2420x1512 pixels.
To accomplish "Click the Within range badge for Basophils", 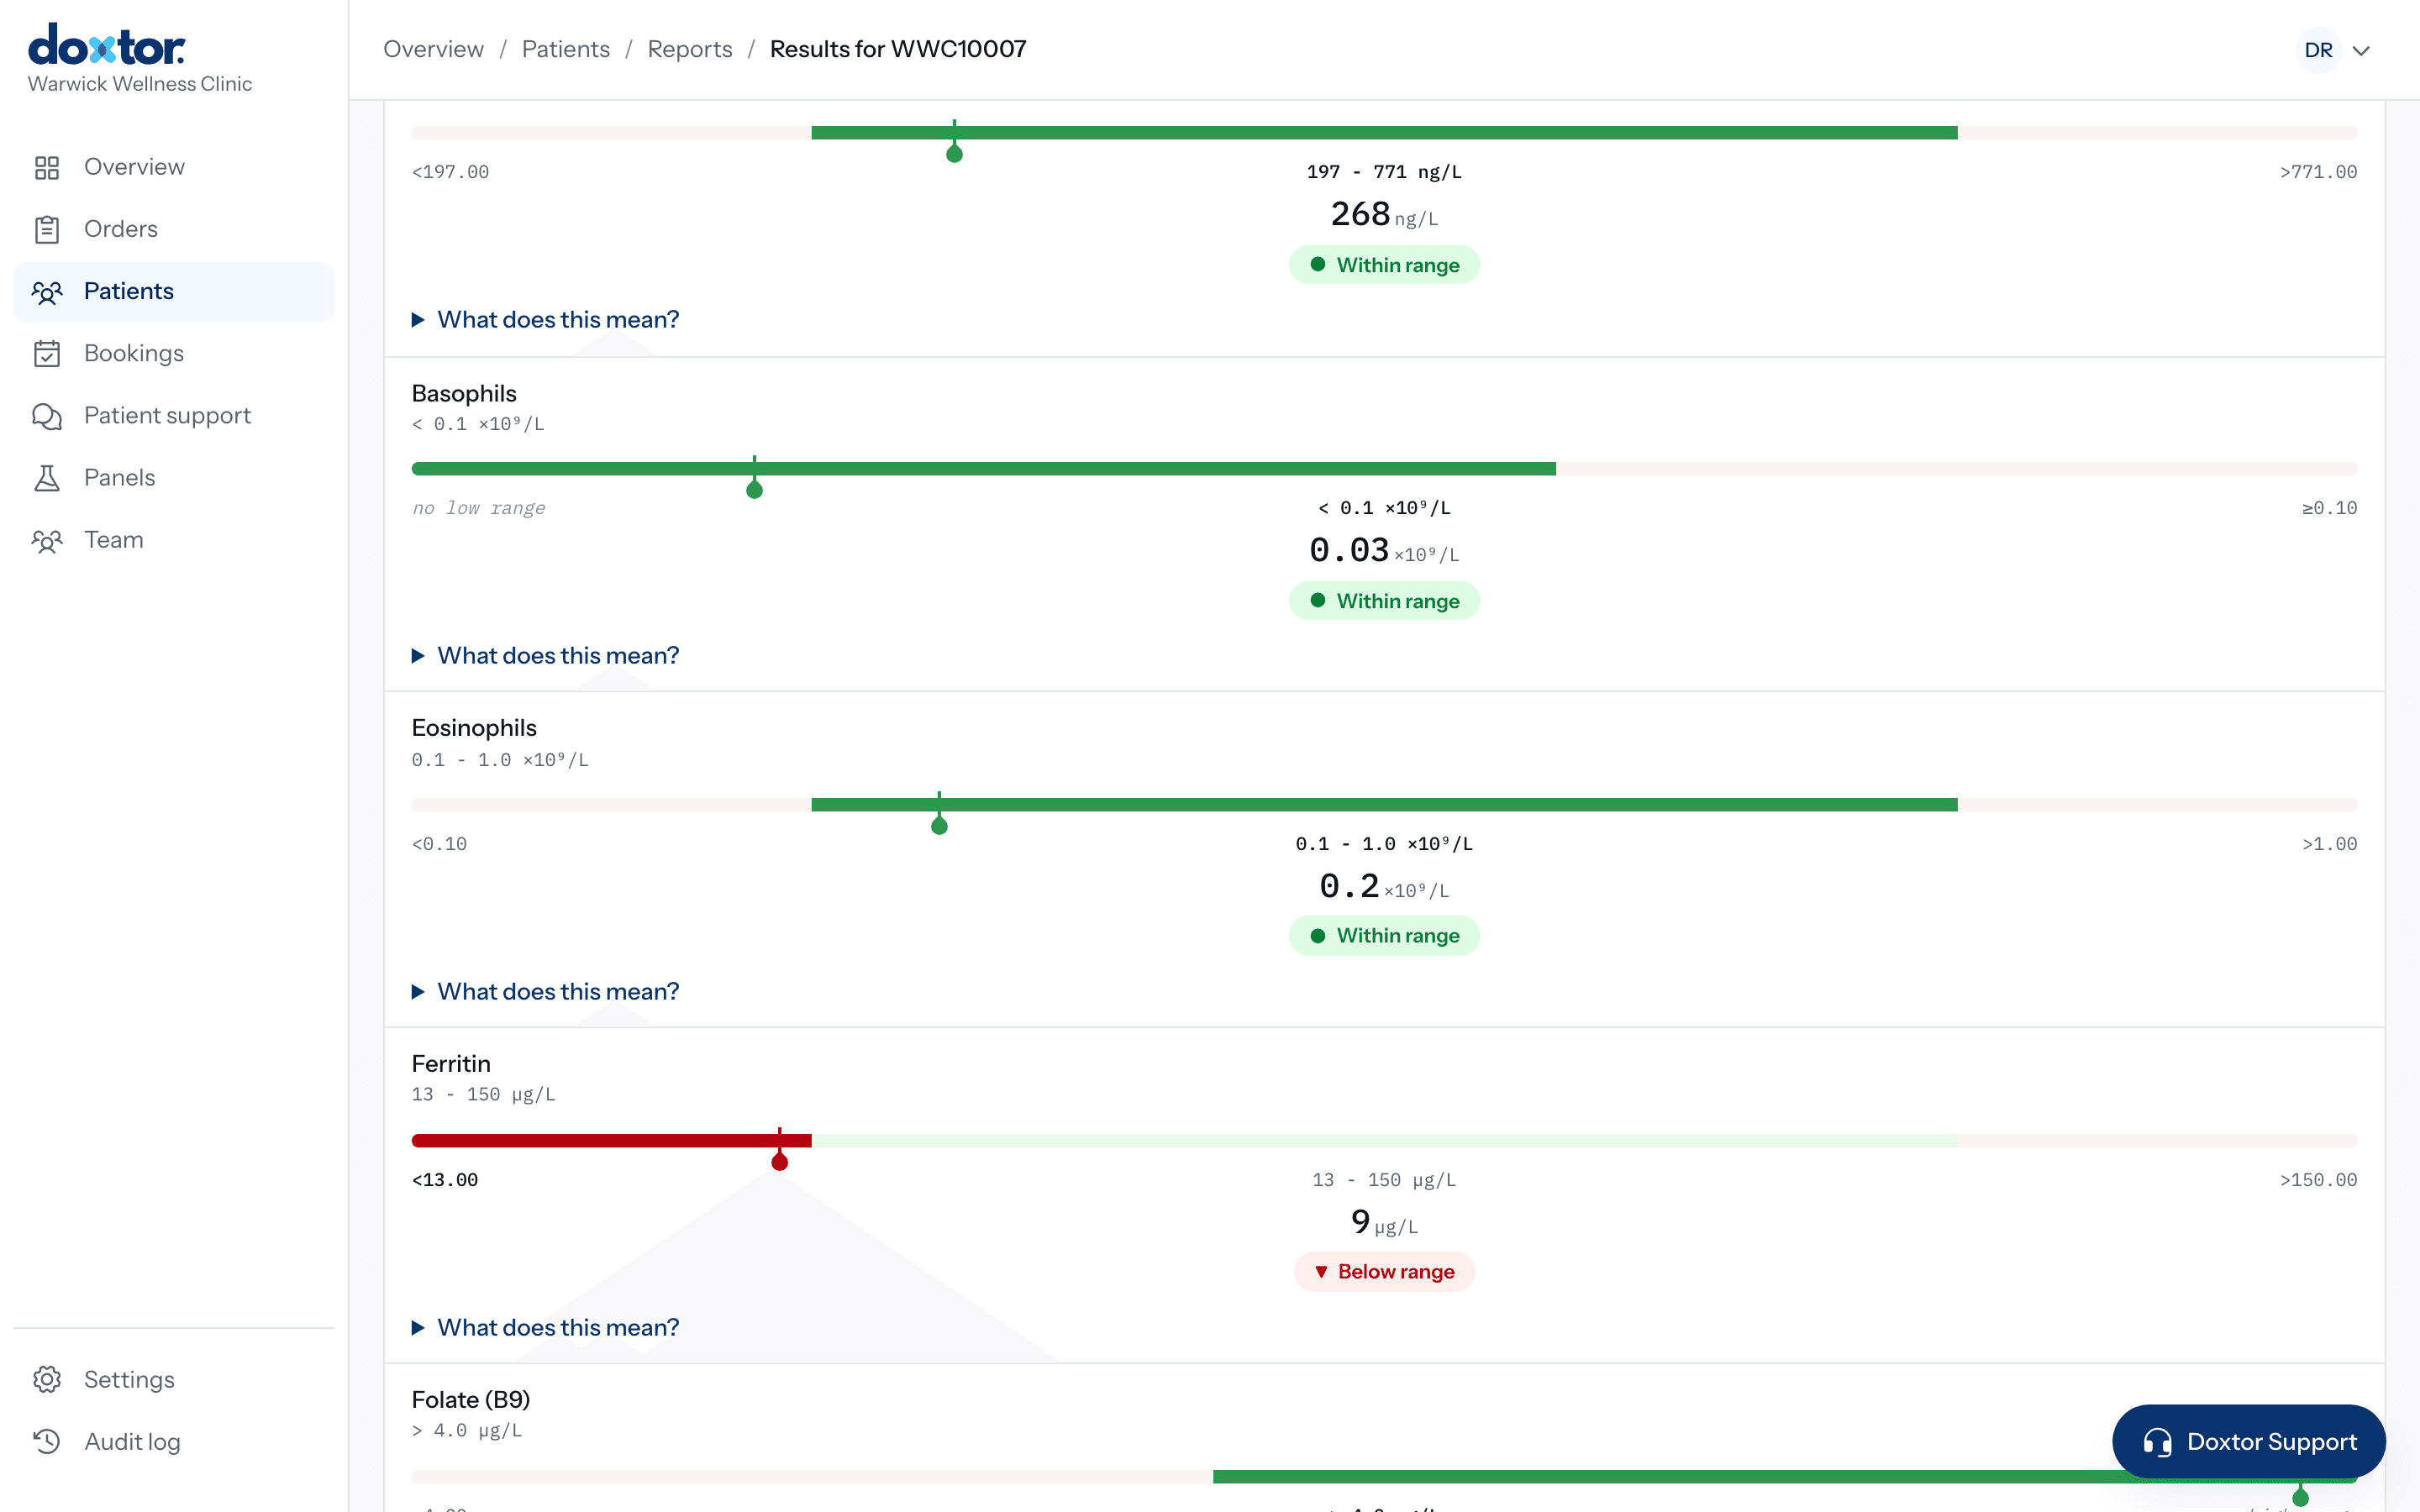I will 1384,601.
